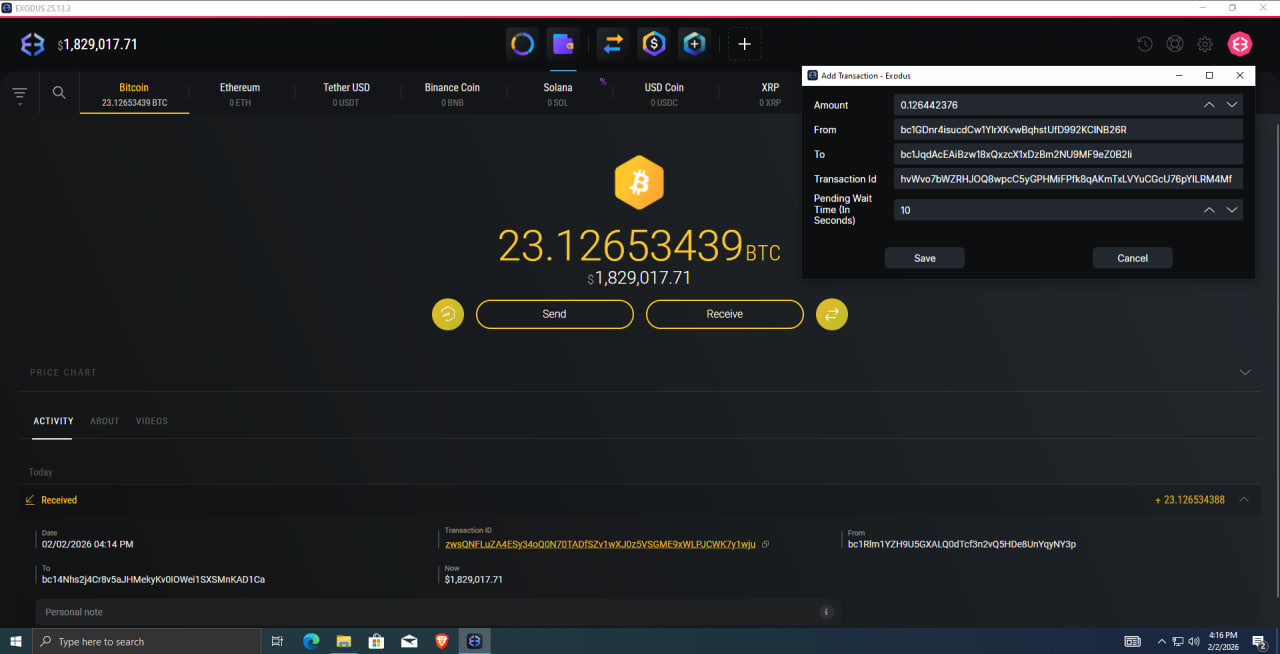Click into the Personal note field
Image resolution: width=1280 pixels, height=654 pixels.
point(438,612)
